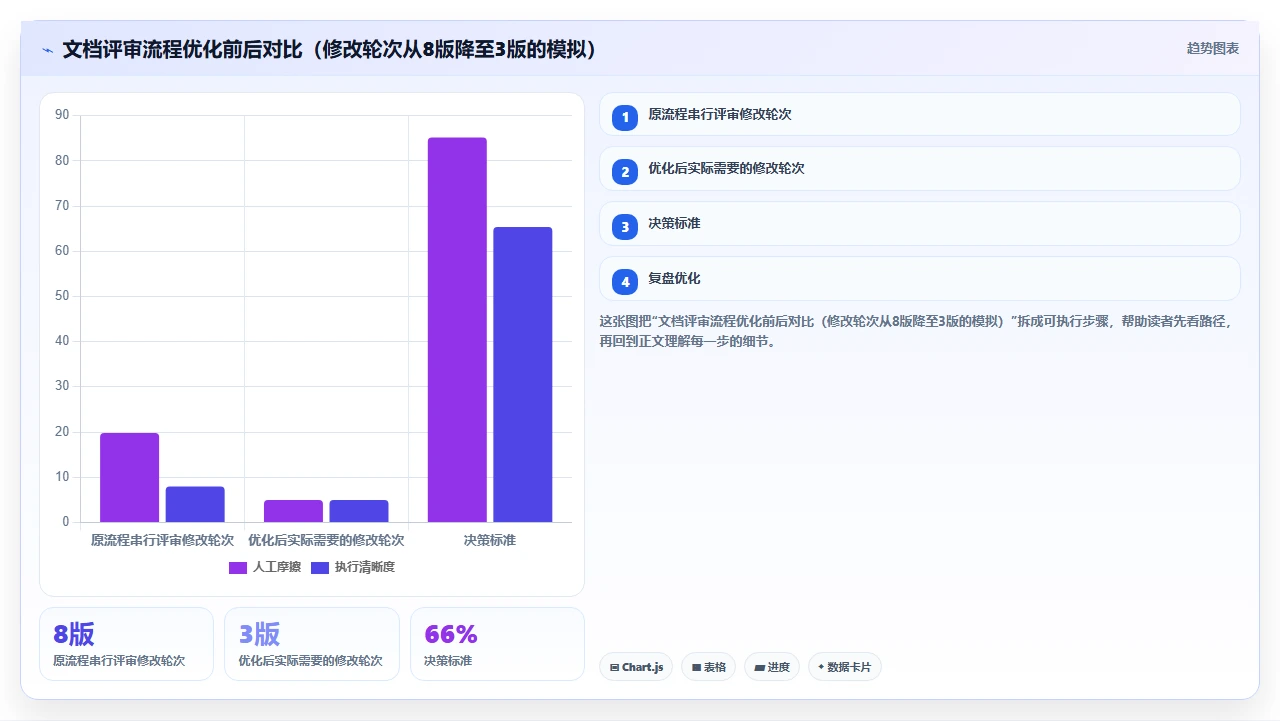
Task: Toggle the 人工摩擦 legend entry
Action: [265, 567]
